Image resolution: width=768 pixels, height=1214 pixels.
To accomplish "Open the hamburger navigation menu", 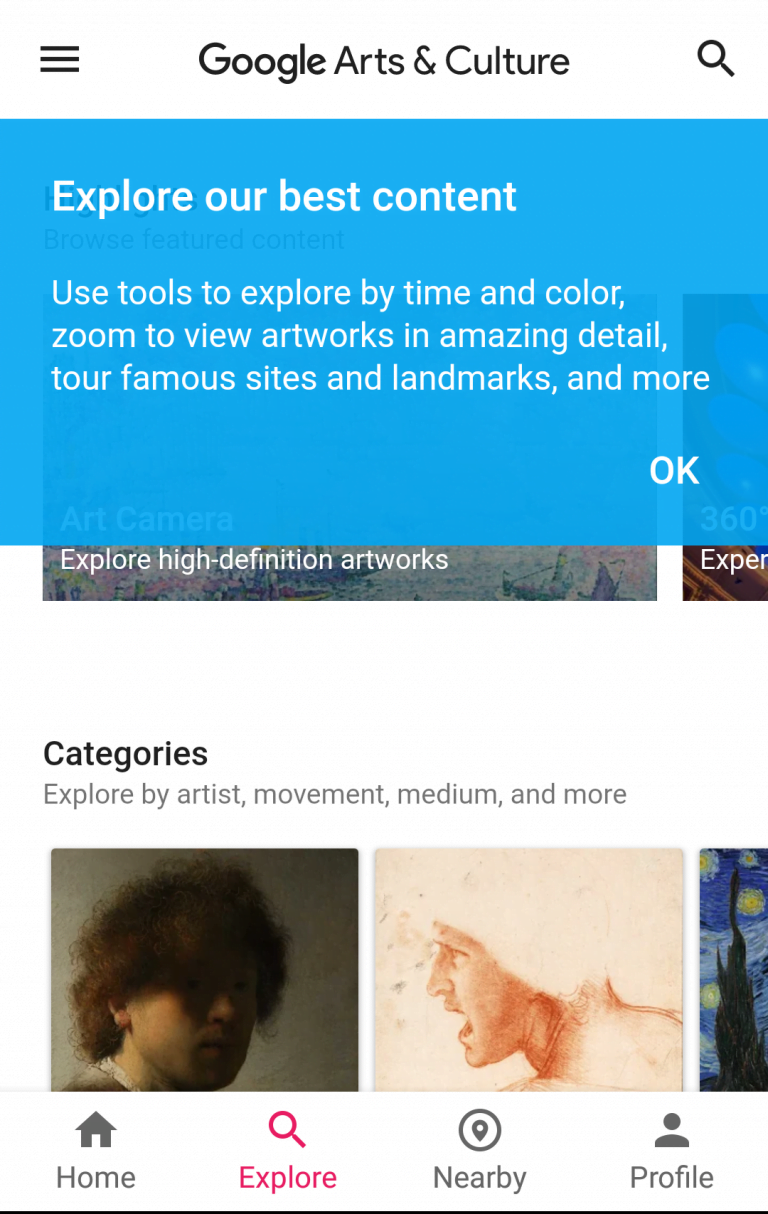I will [x=60, y=60].
